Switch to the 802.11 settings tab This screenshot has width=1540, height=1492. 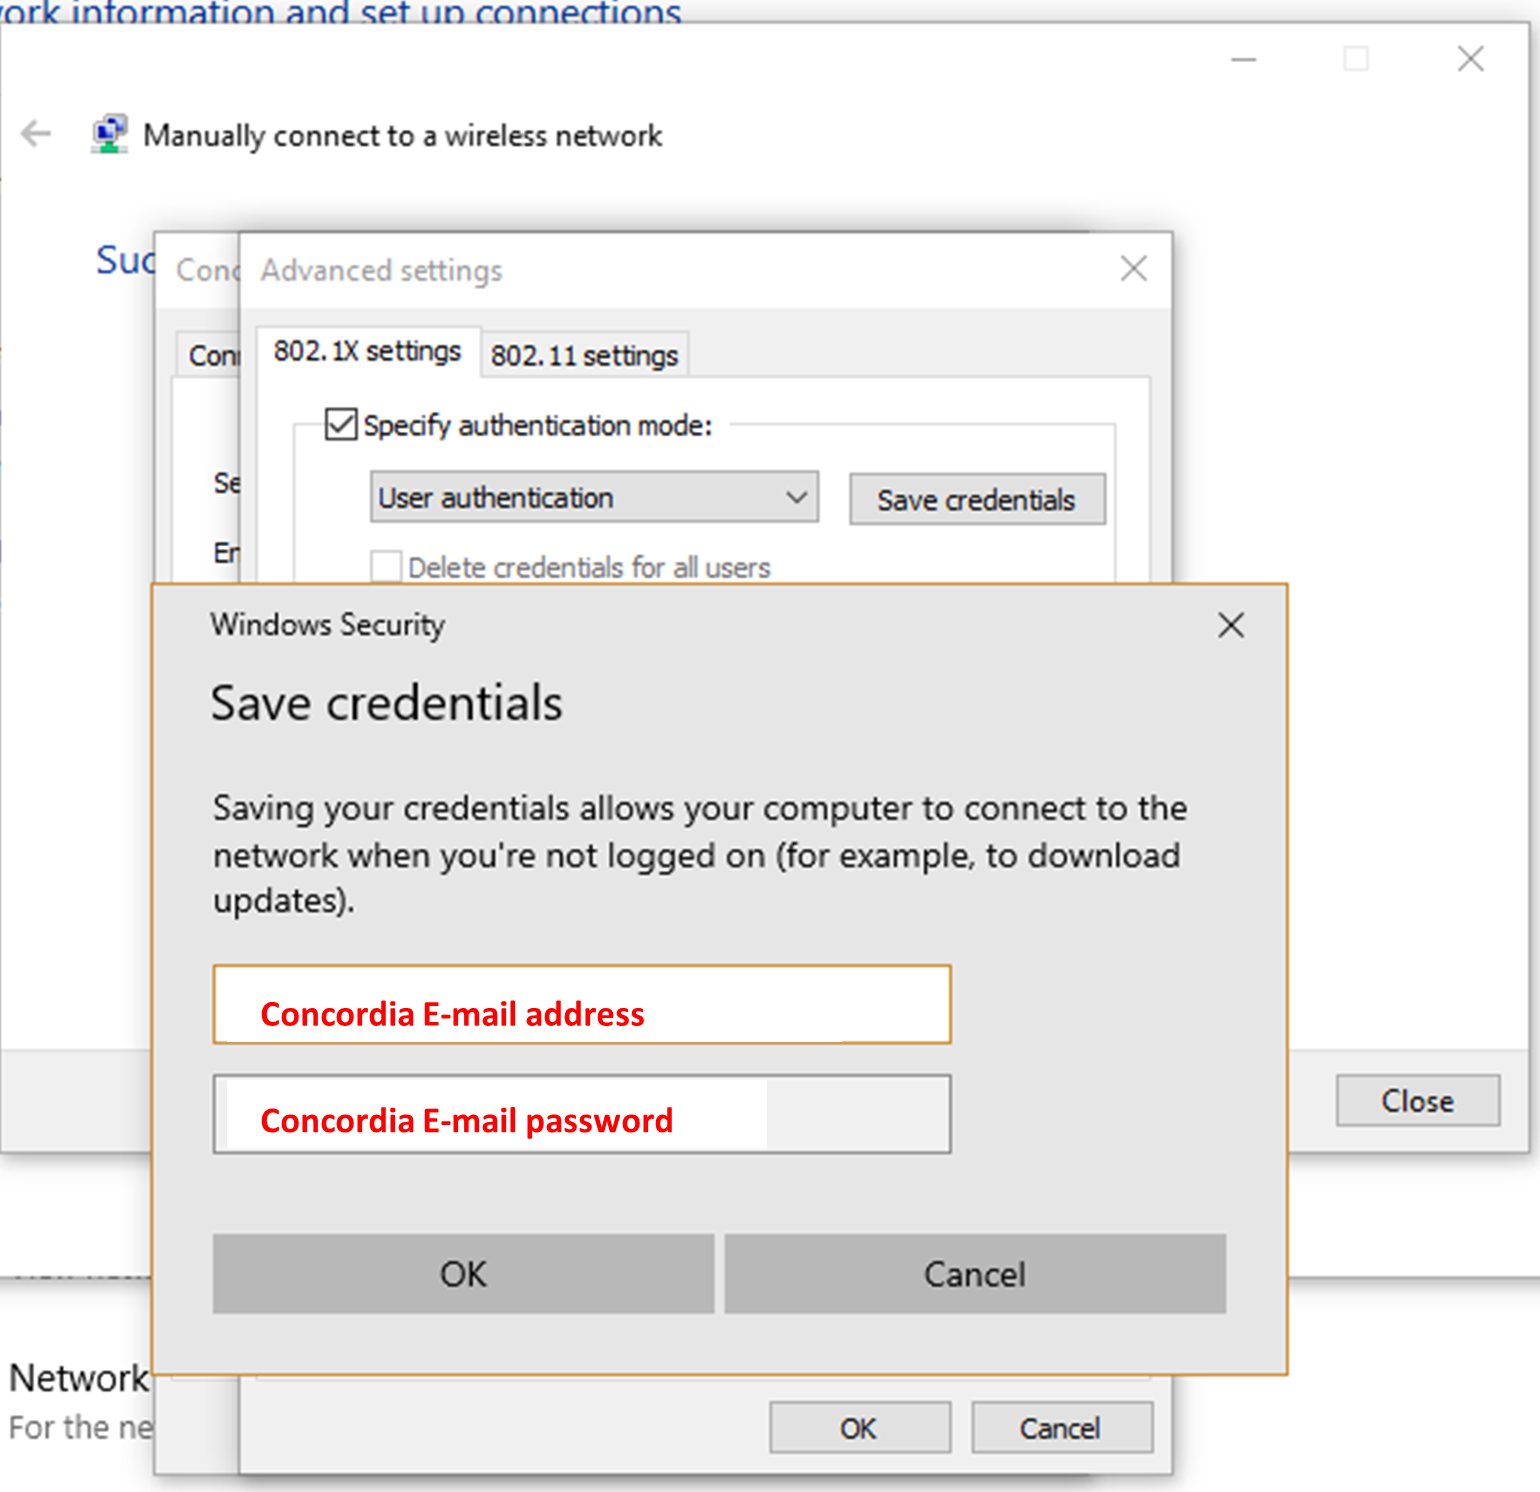coord(584,355)
